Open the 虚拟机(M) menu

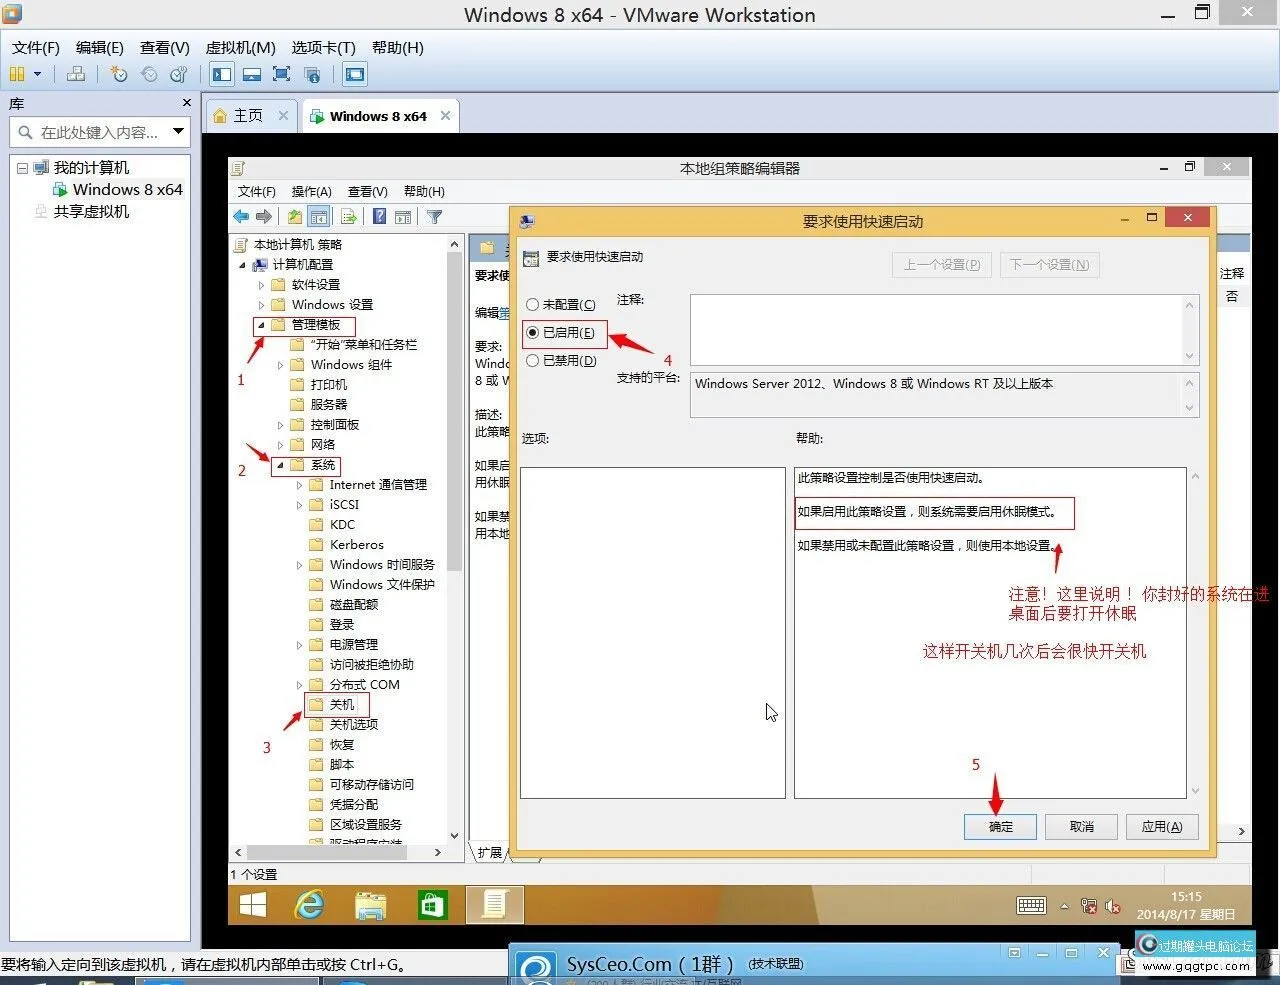click(240, 48)
